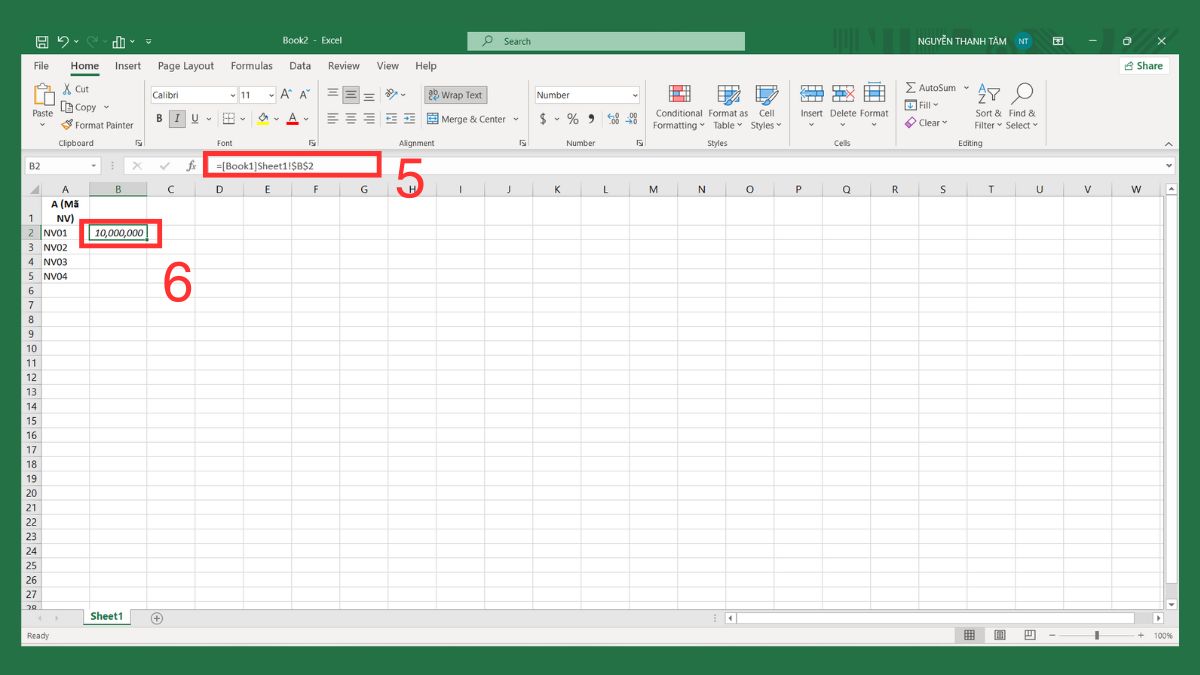The width and height of the screenshot is (1200, 675).
Task: Click the Orientation text angle icon
Action: [x=392, y=95]
